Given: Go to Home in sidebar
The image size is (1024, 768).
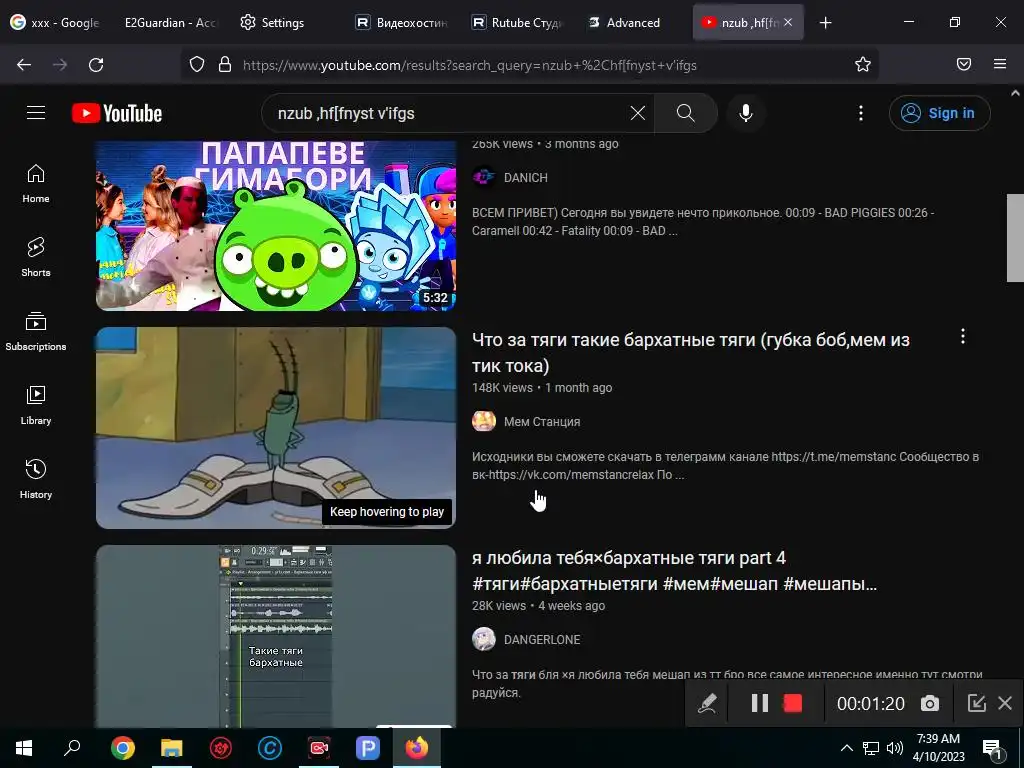Looking at the screenshot, I should click(36, 184).
